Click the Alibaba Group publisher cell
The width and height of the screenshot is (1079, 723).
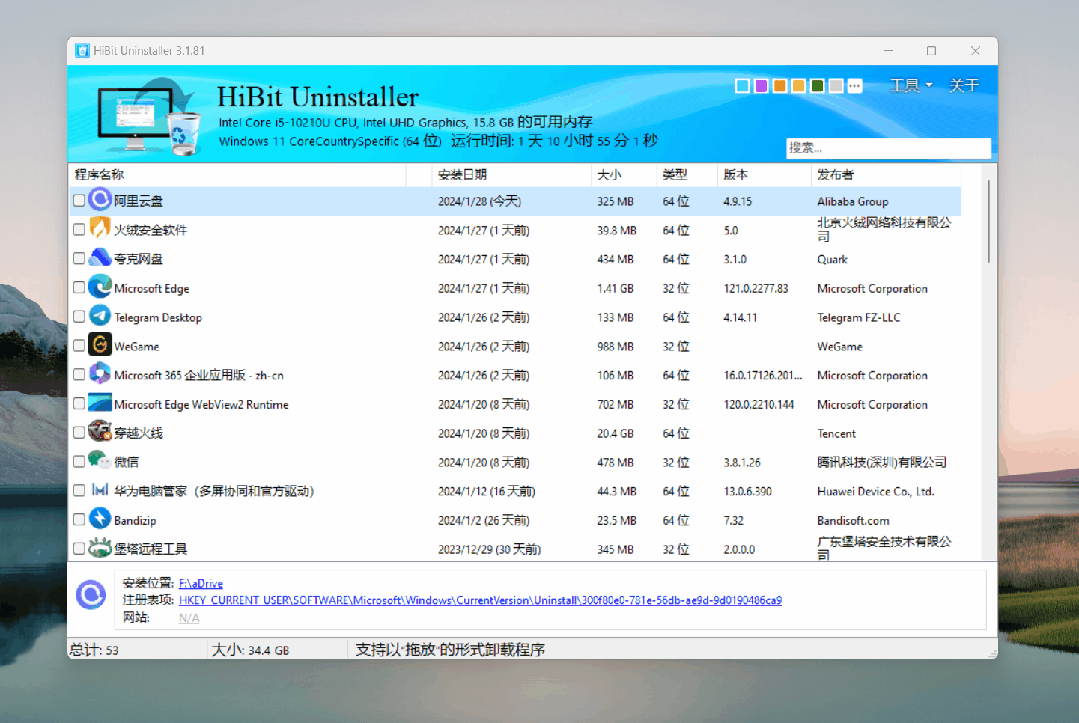[853, 202]
